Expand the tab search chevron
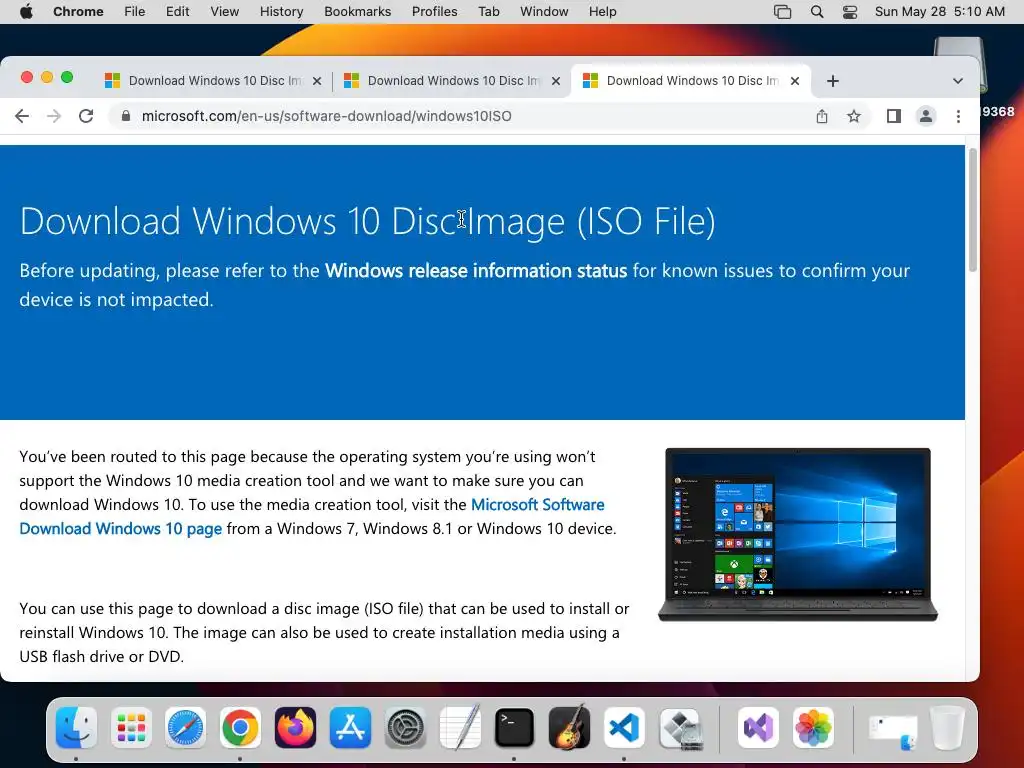 tap(957, 81)
